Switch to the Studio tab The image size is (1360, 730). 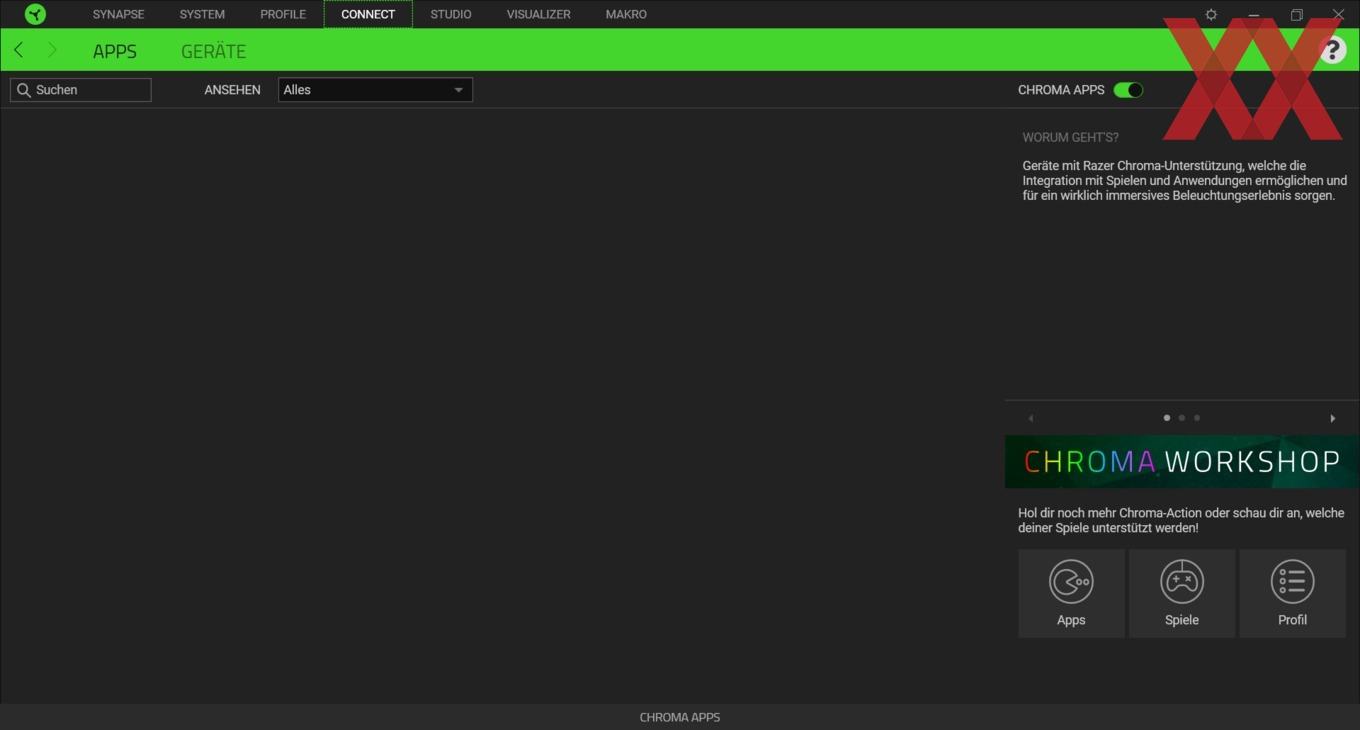[x=451, y=14]
